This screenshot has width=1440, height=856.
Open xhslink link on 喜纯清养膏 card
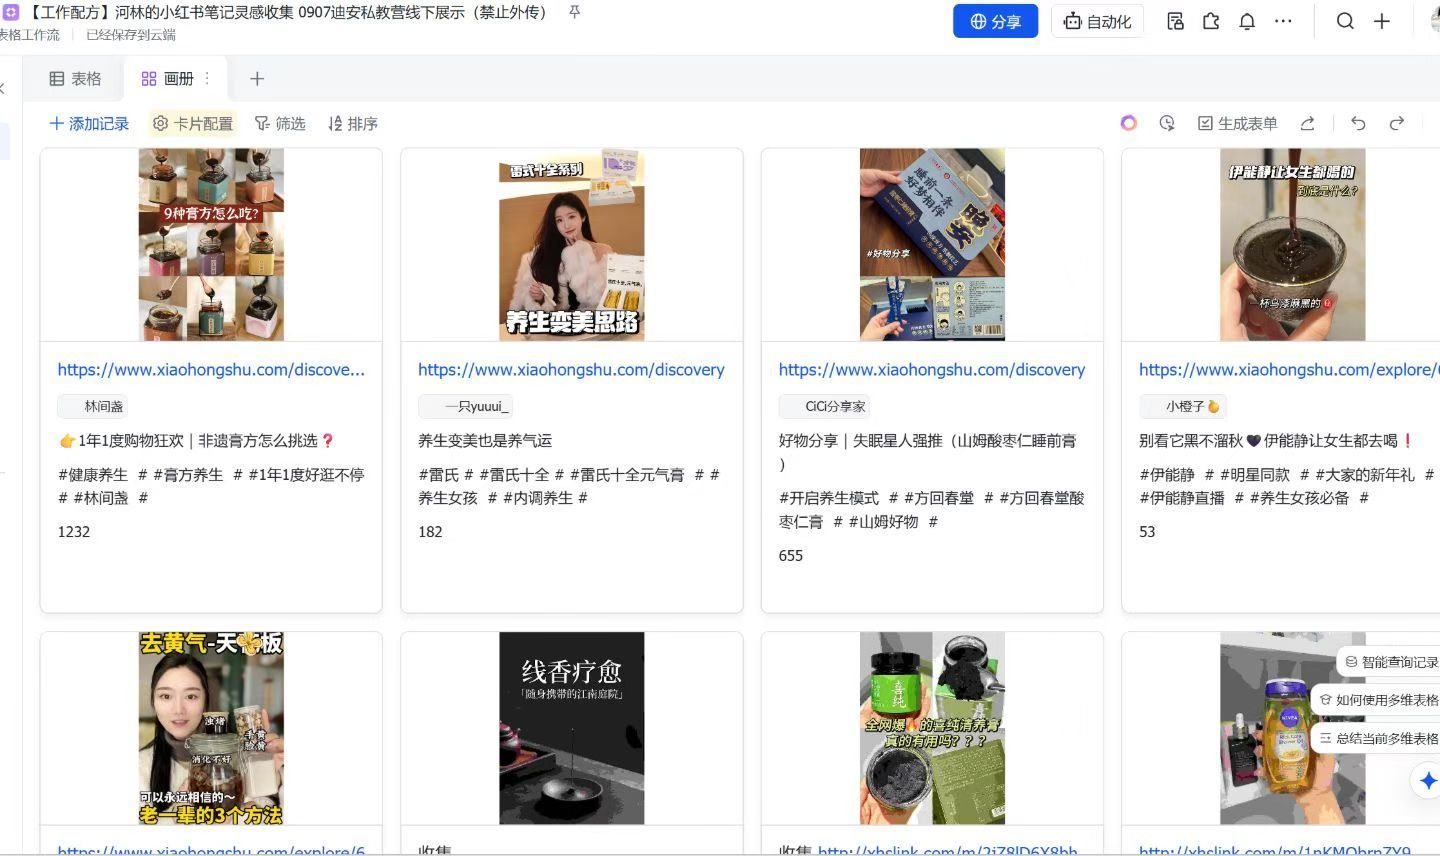947,850
